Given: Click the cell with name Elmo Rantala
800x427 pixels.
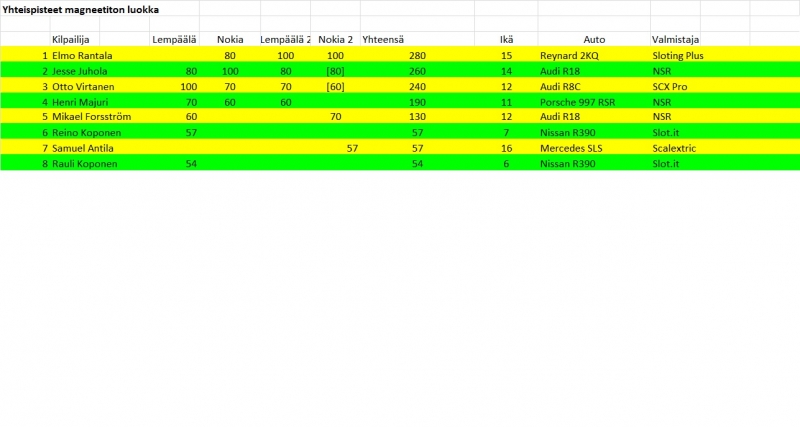Looking at the screenshot, I should tap(82, 56).
